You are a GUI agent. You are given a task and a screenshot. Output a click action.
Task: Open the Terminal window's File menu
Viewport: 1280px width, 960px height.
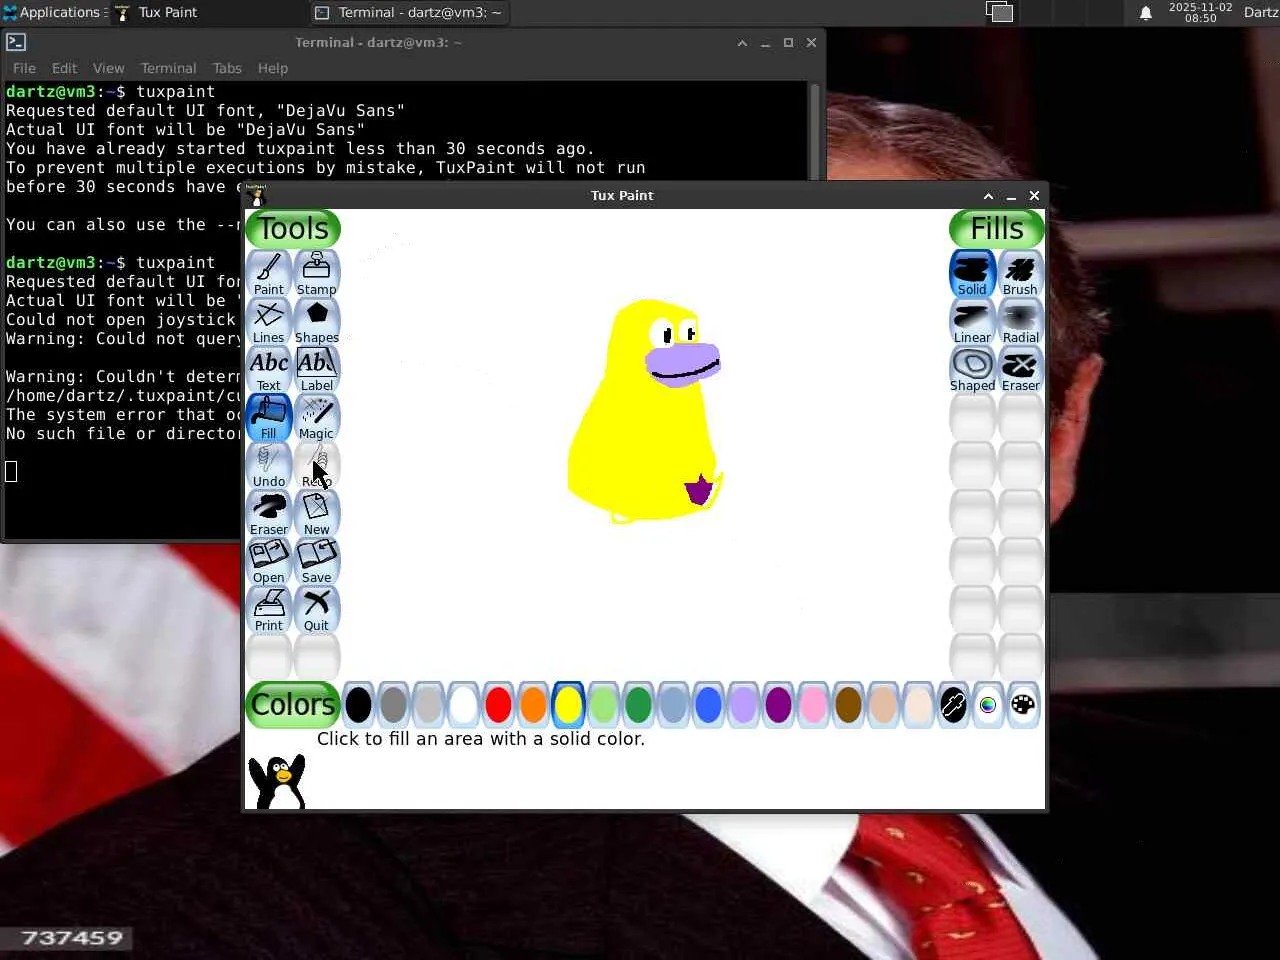(24, 68)
